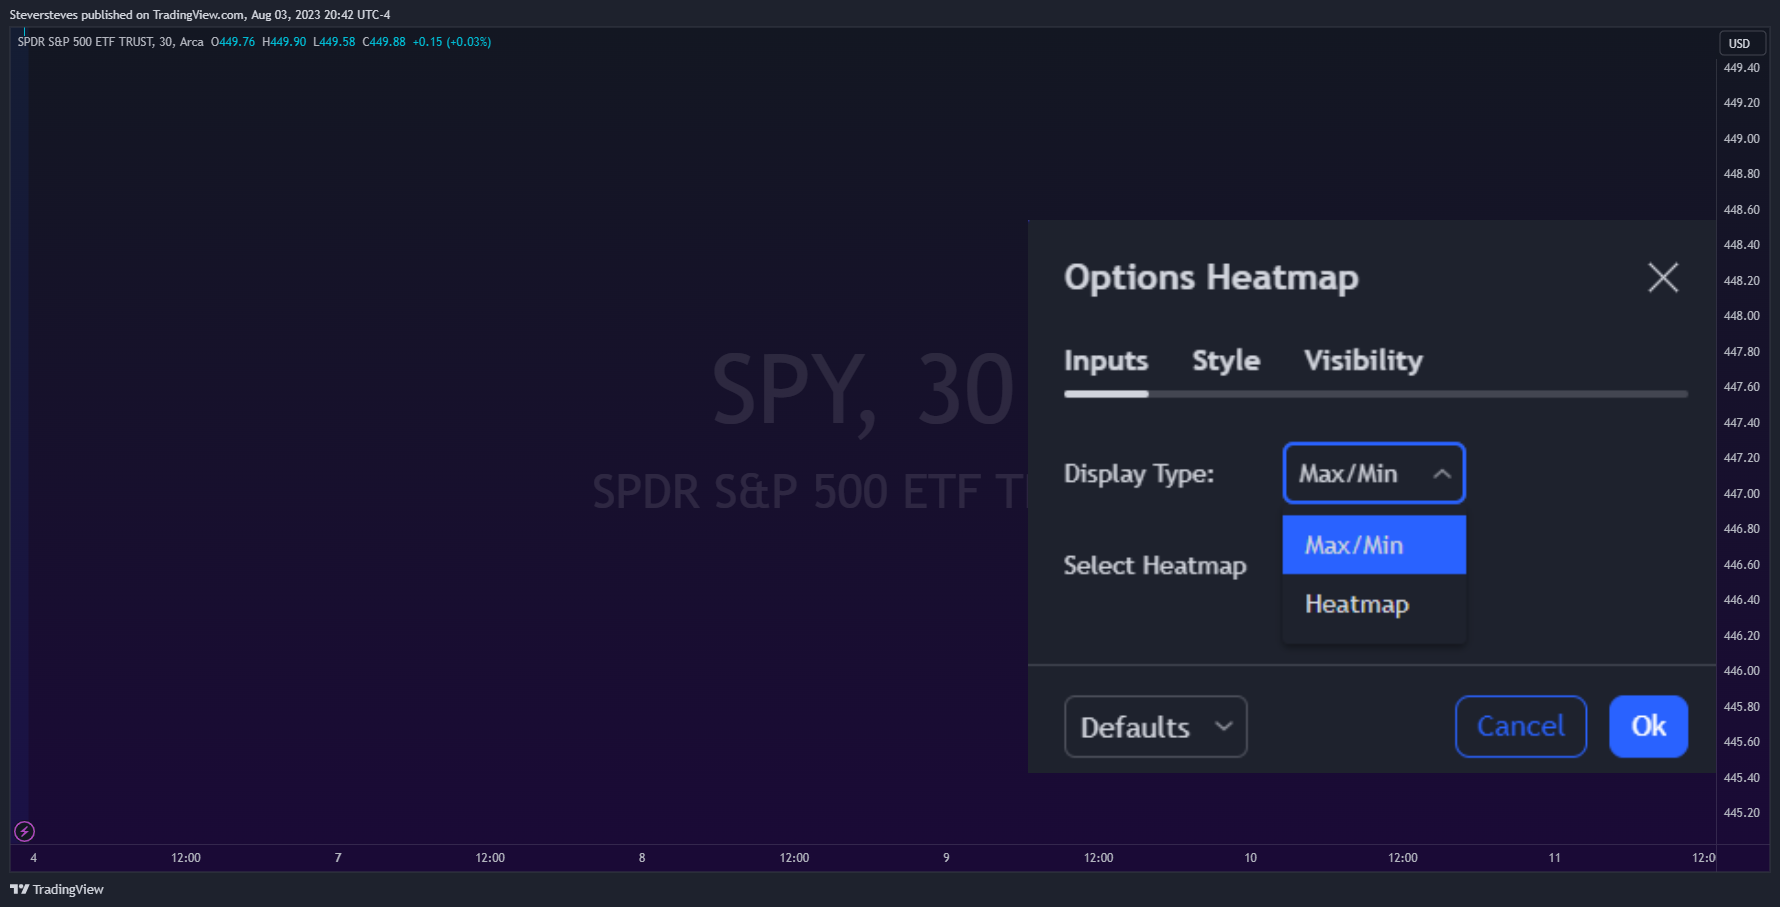Click the 448.00 price label
The width and height of the screenshot is (1780, 907).
1741,316
